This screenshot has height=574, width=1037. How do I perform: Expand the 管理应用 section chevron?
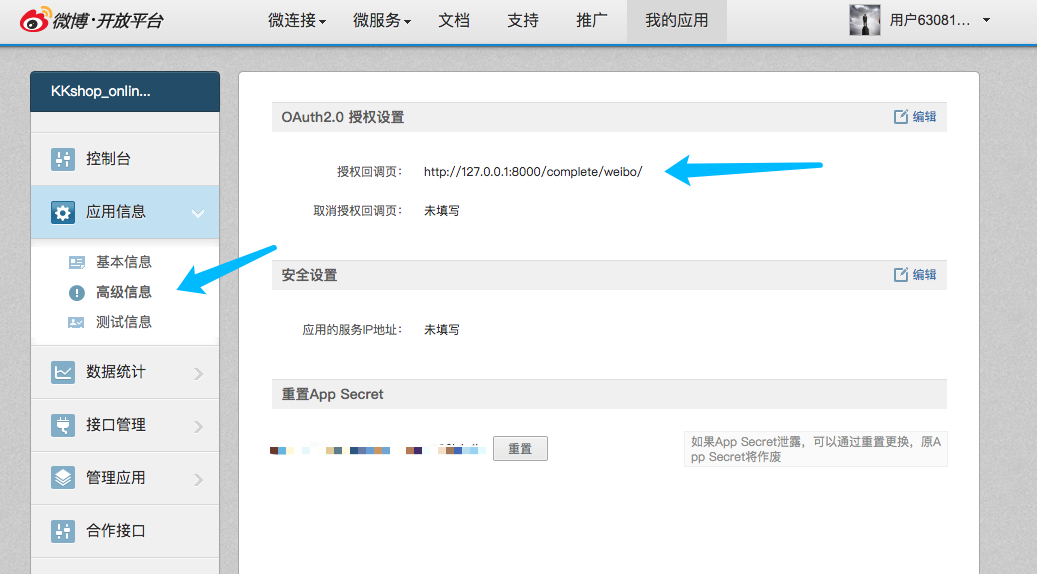(198, 479)
